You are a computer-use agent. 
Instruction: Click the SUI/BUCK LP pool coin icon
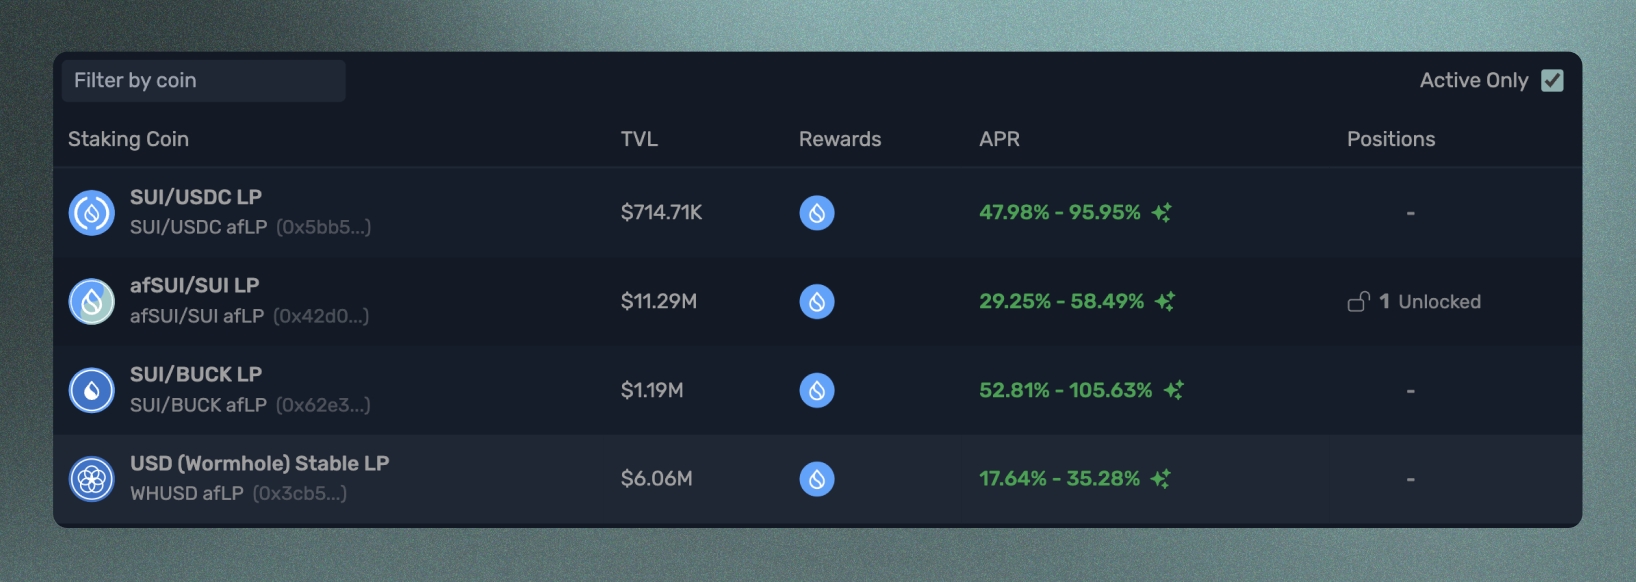92,390
